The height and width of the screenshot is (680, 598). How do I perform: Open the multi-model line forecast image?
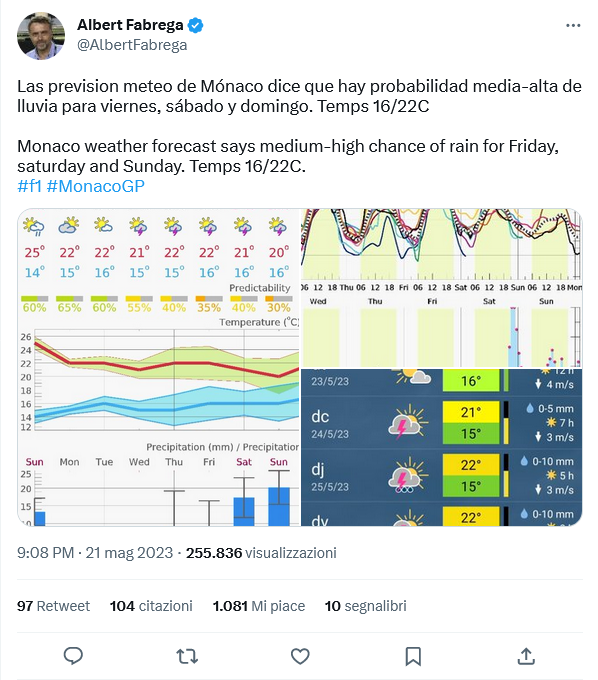[441, 288]
